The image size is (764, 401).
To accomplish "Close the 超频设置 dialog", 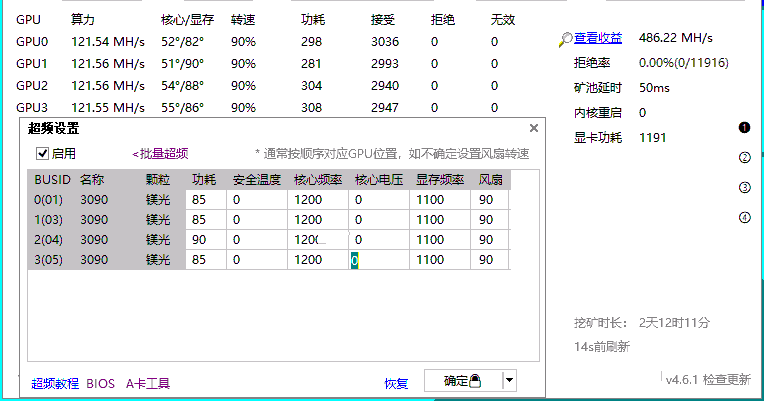I will tap(533, 128).
